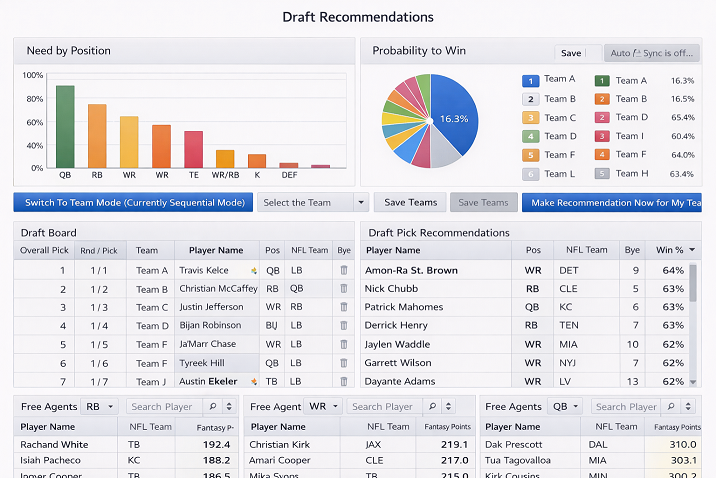Click the blue Team A legend swatch

pyautogui.click(x=531, y=81)
